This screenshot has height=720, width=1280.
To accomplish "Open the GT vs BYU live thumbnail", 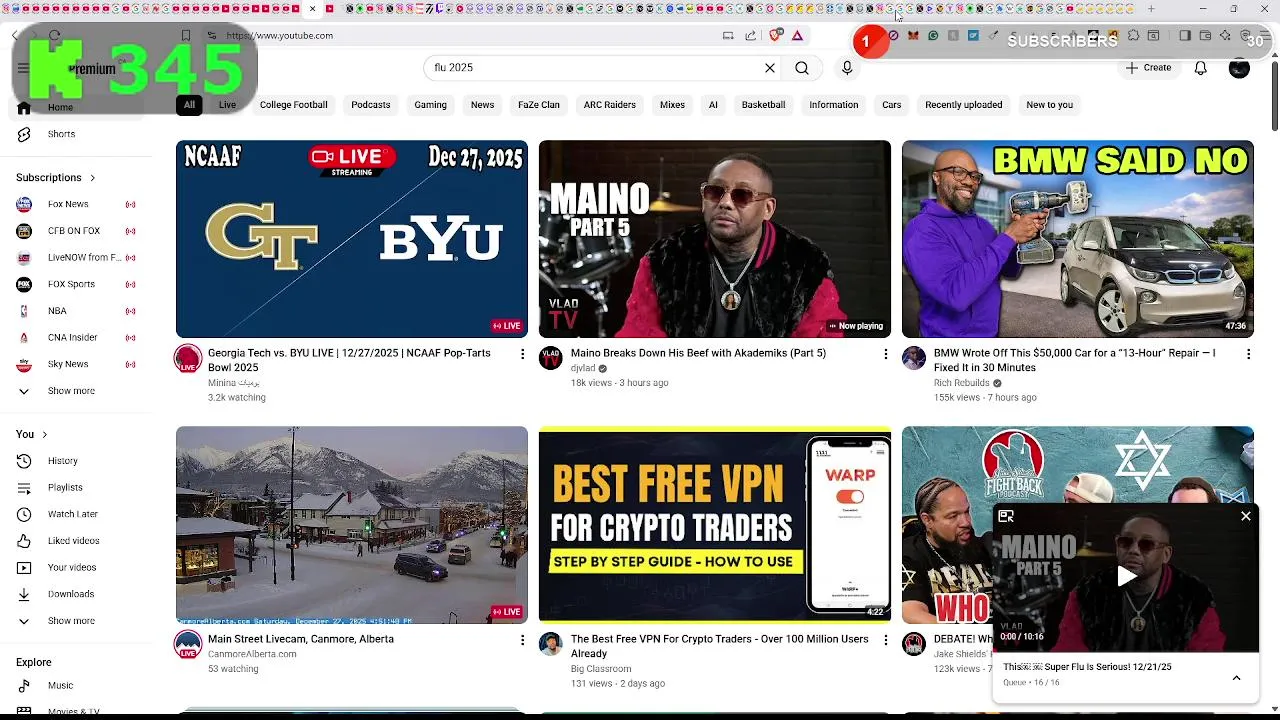I will click(352, 239).
